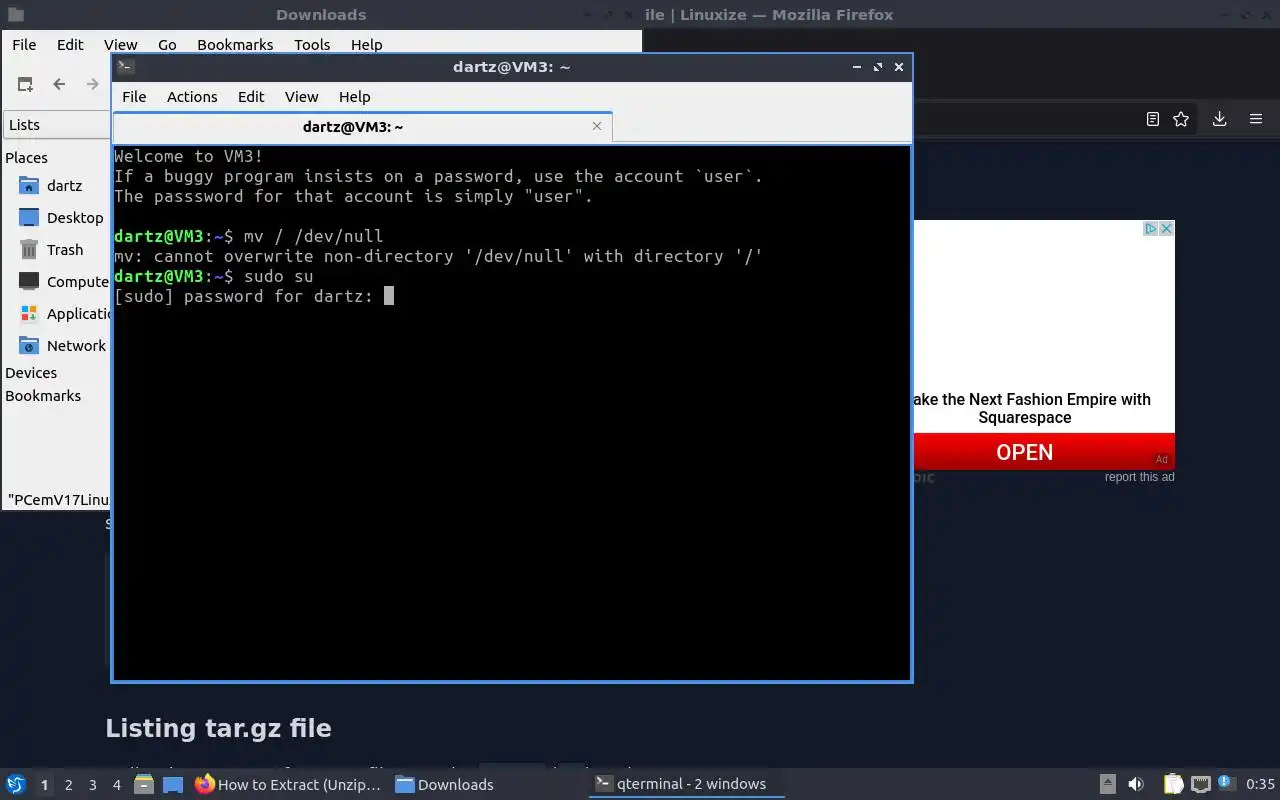The width and height of the screenshot is (1280, 800).
Task: Click PCemV17Linu status bar text
Action: click(x=58, y=499)
